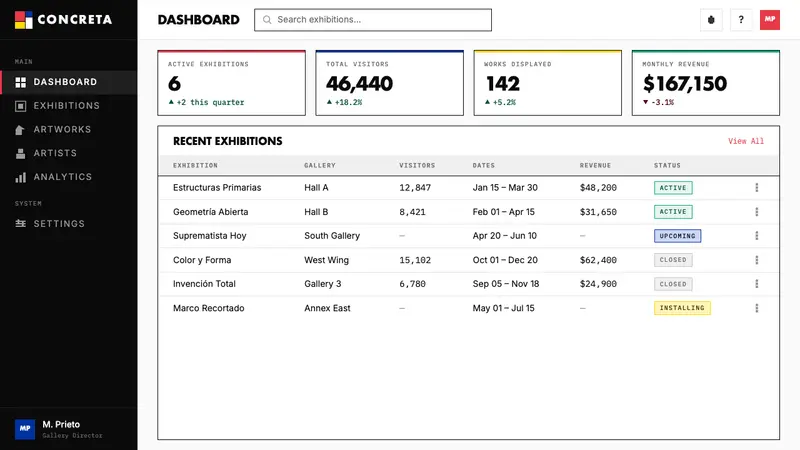Open the Monthly Revenue stat card

706,83
